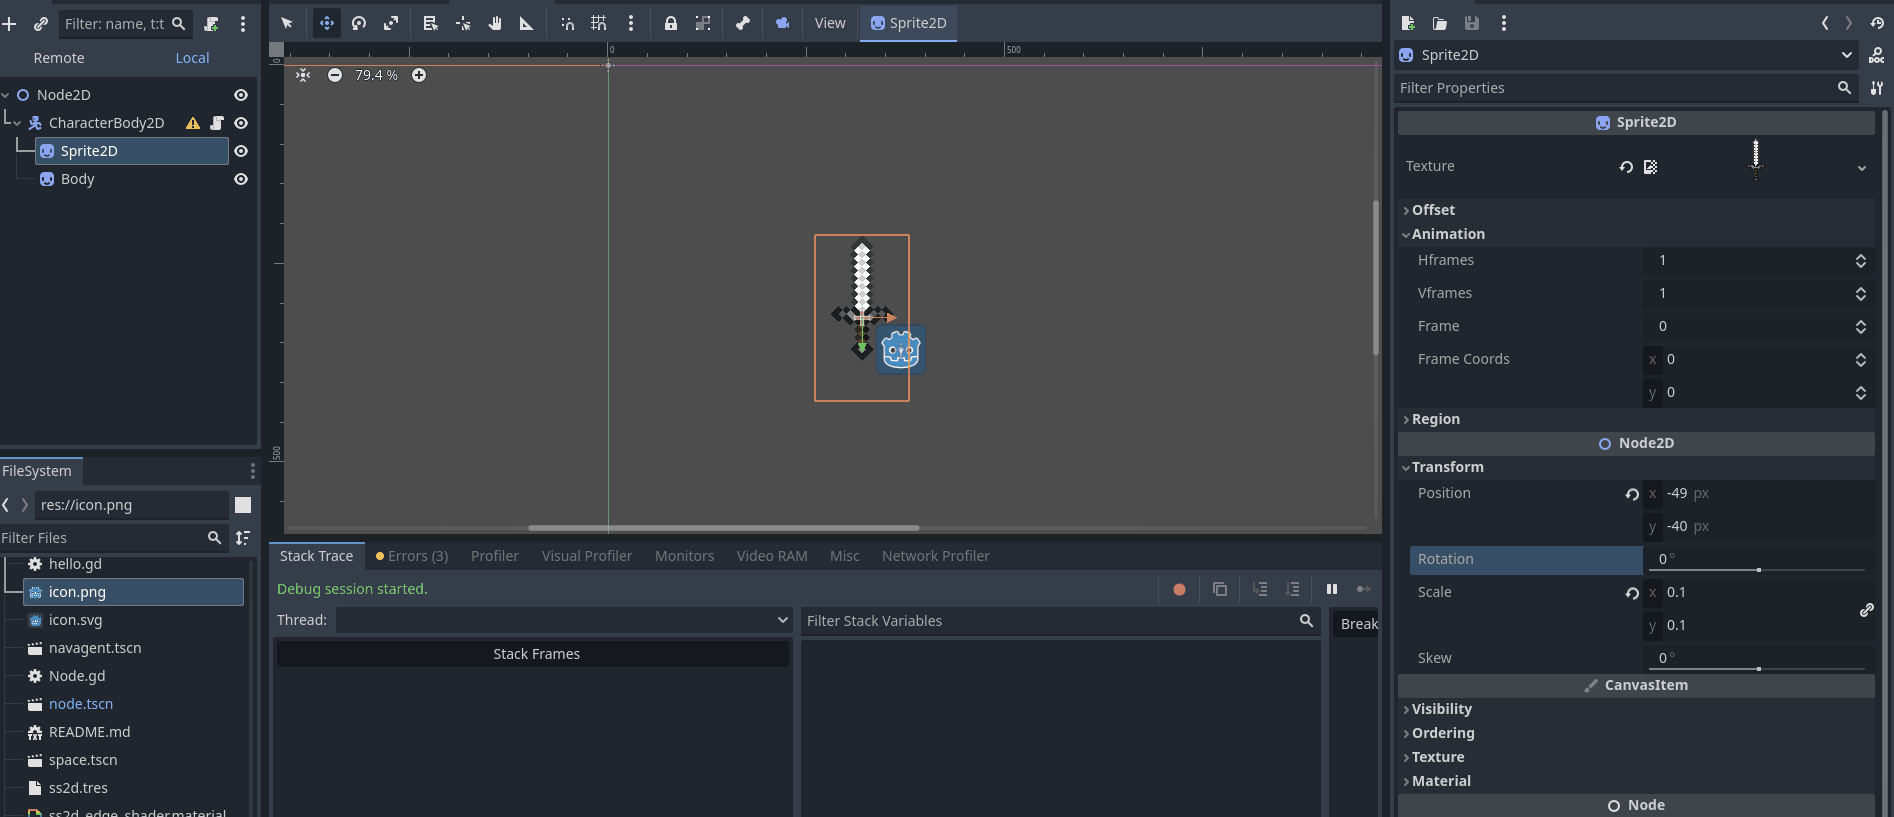Group the selected node's children
This screenshot has height=817, width=1894.
click(703, 23)
